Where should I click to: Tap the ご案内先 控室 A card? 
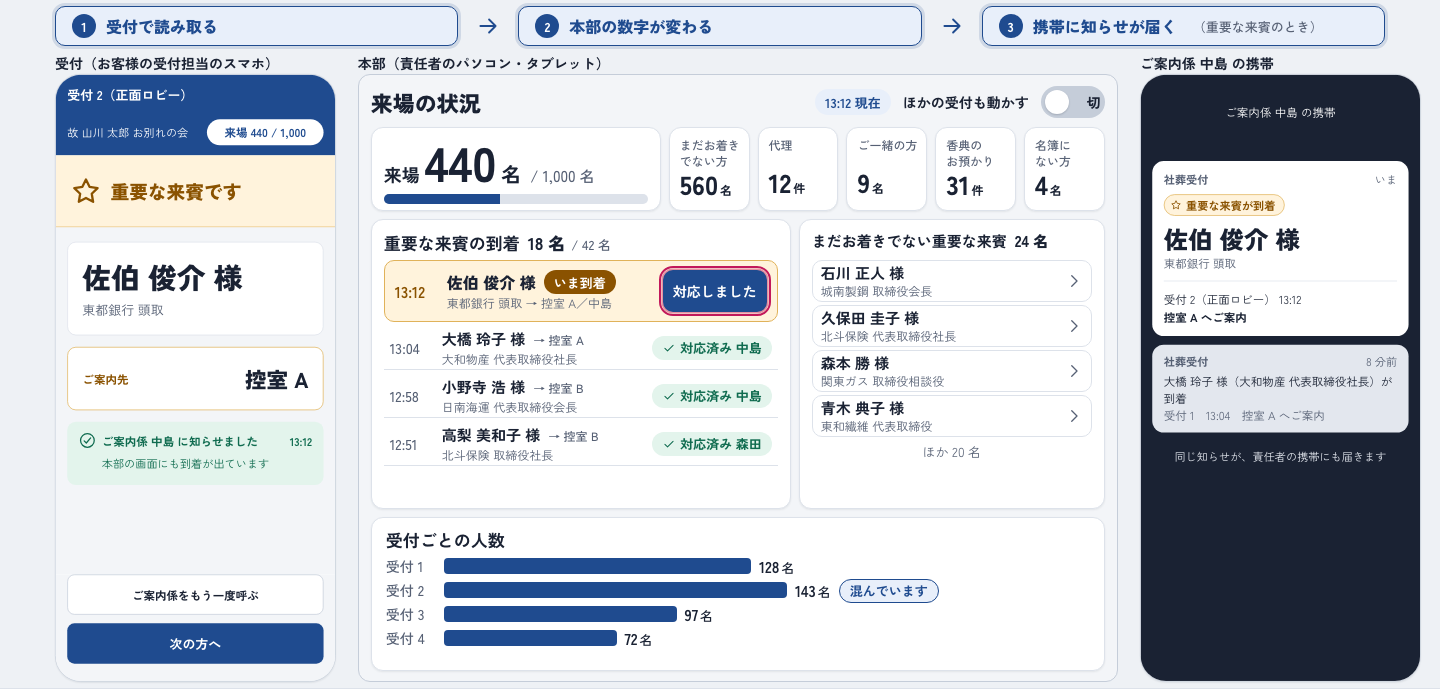coord(195,379)
